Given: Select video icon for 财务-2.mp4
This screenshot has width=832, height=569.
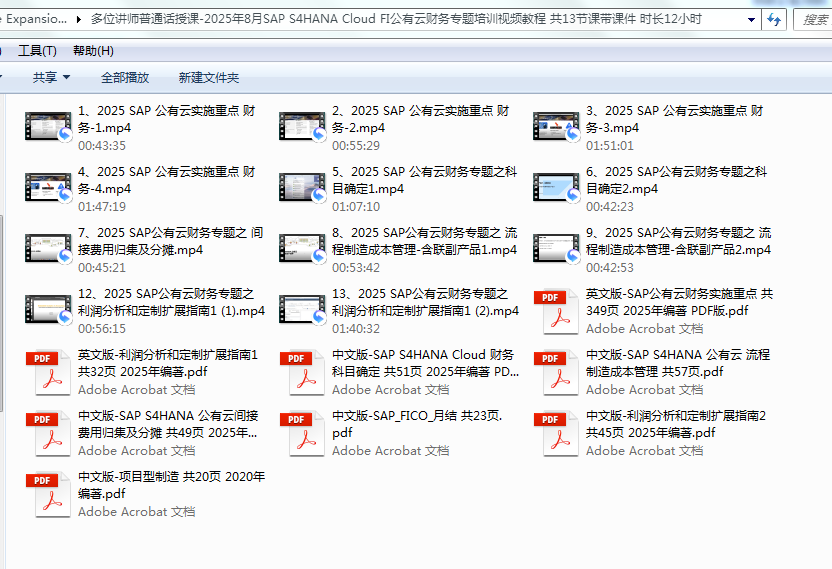Looking at the screenshot, I should pyautogui.click(x=303, y=127).
